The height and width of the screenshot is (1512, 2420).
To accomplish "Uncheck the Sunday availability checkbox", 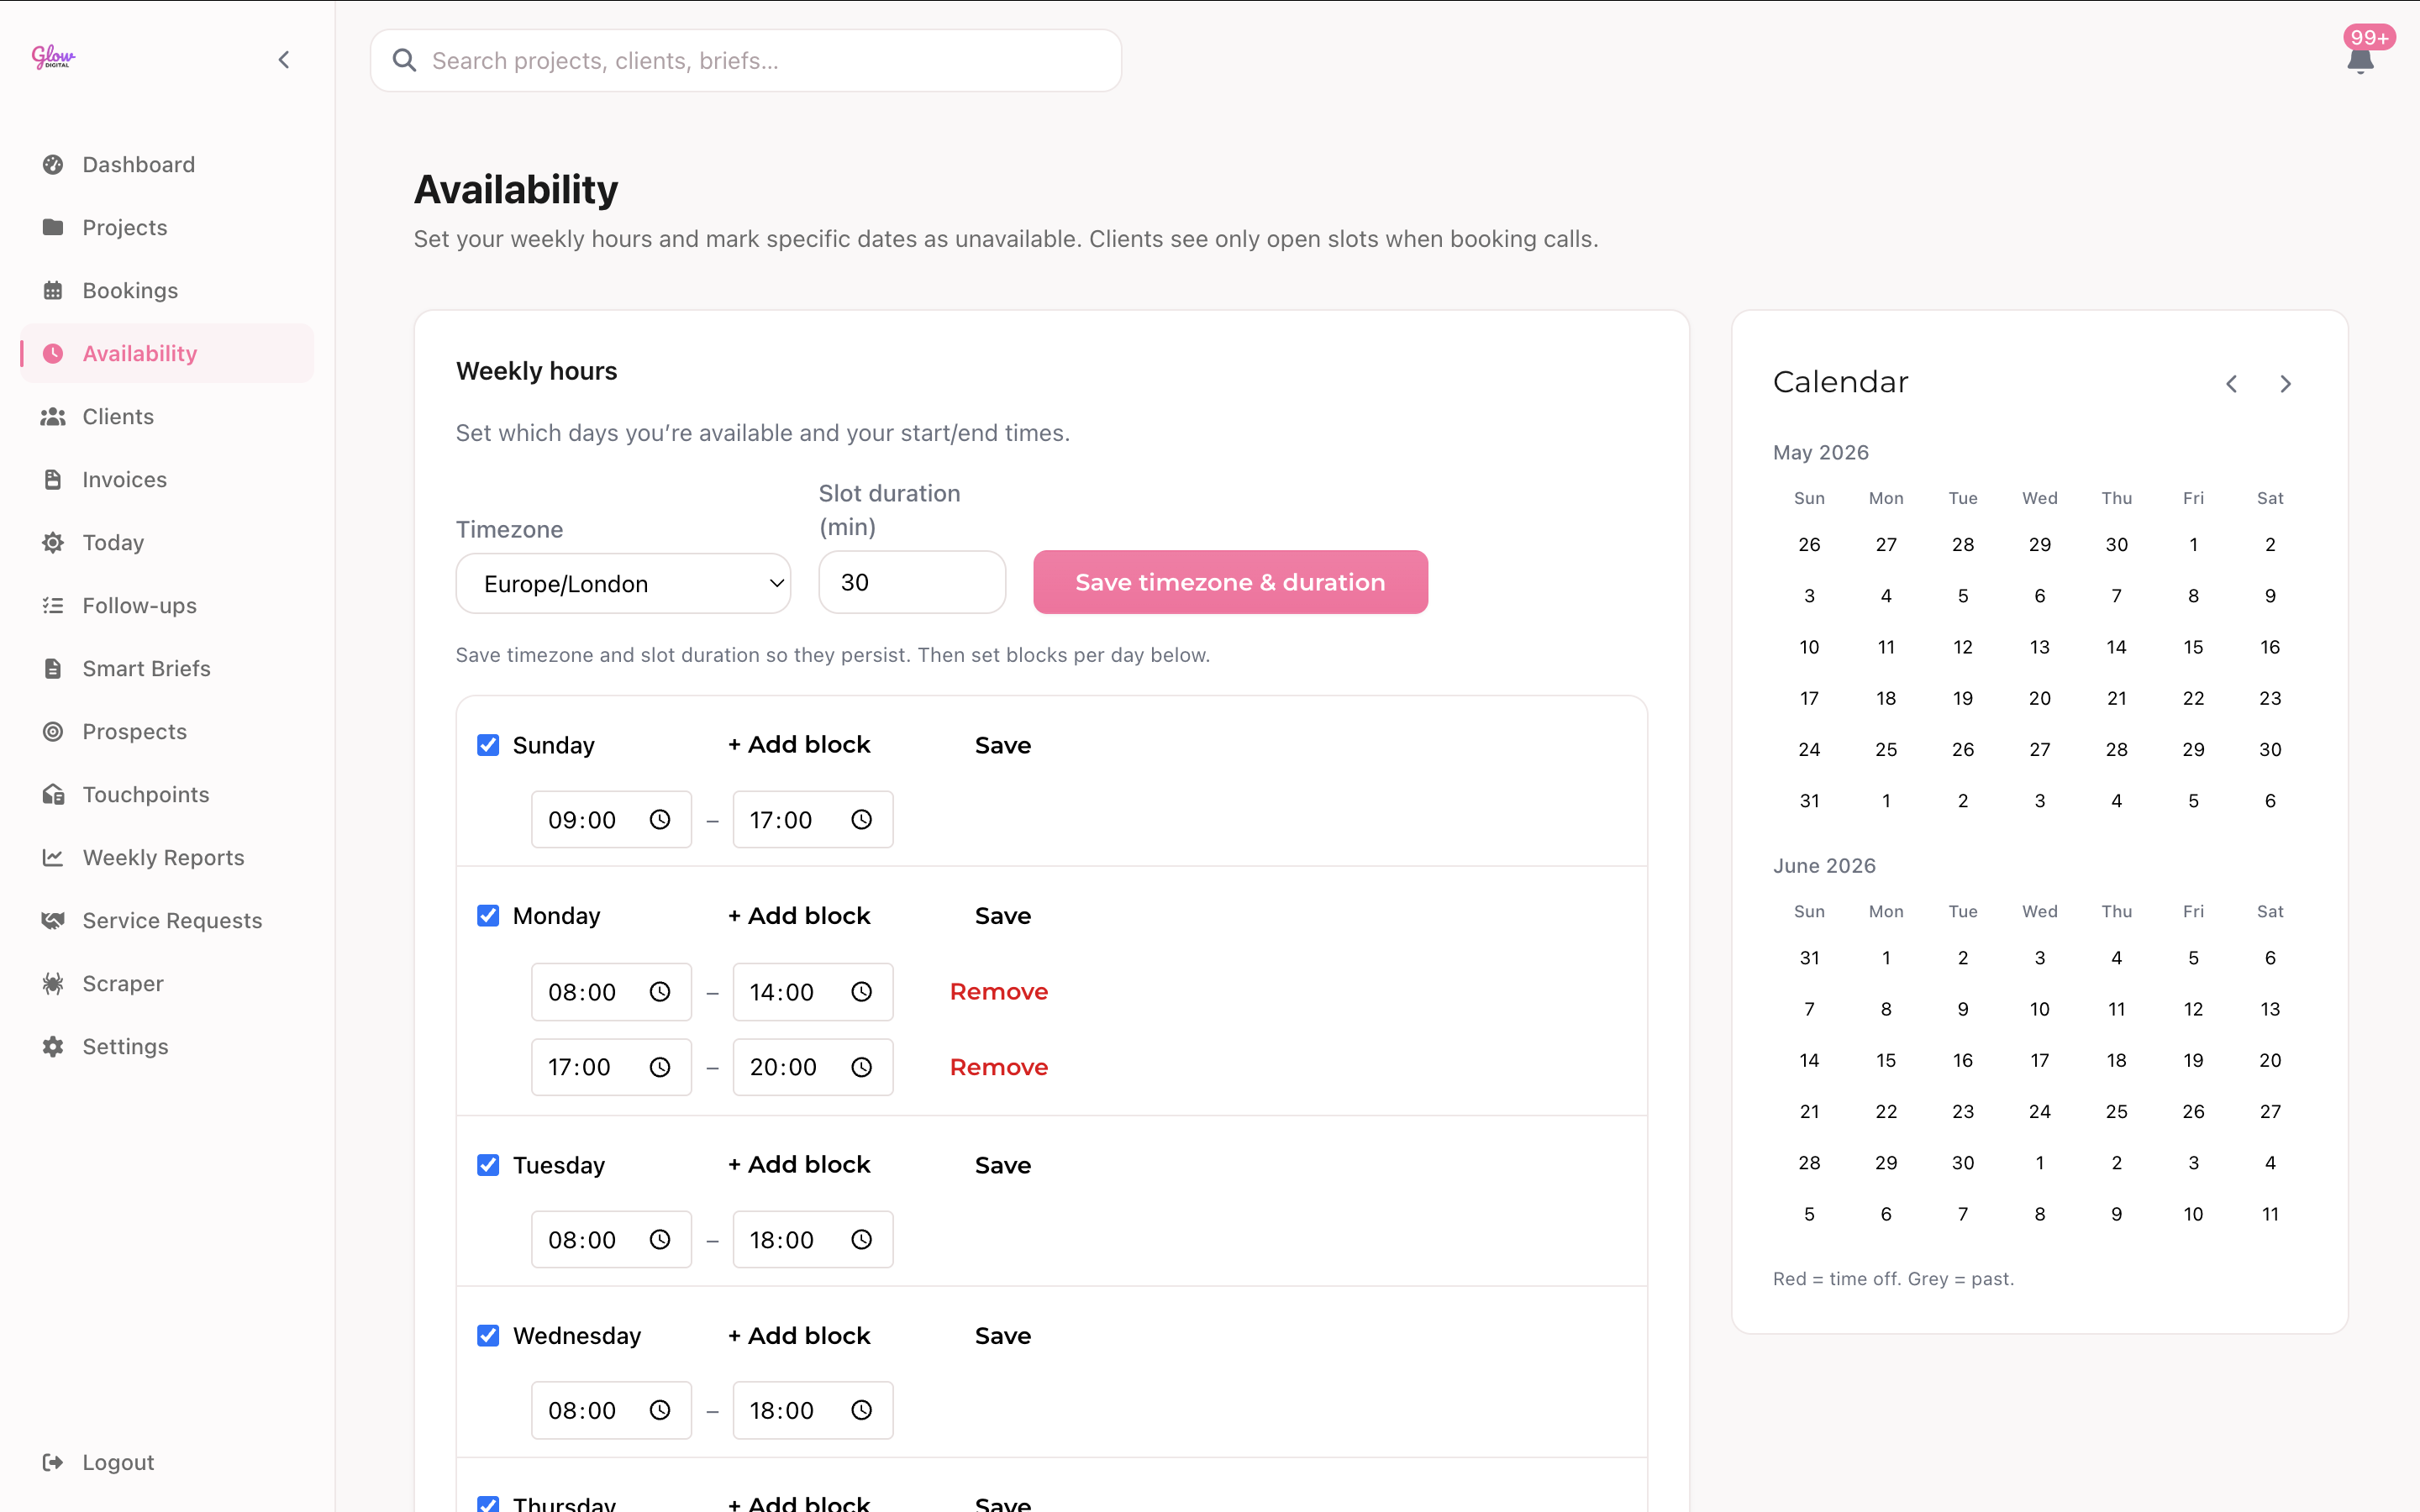I will coord(488,745).
